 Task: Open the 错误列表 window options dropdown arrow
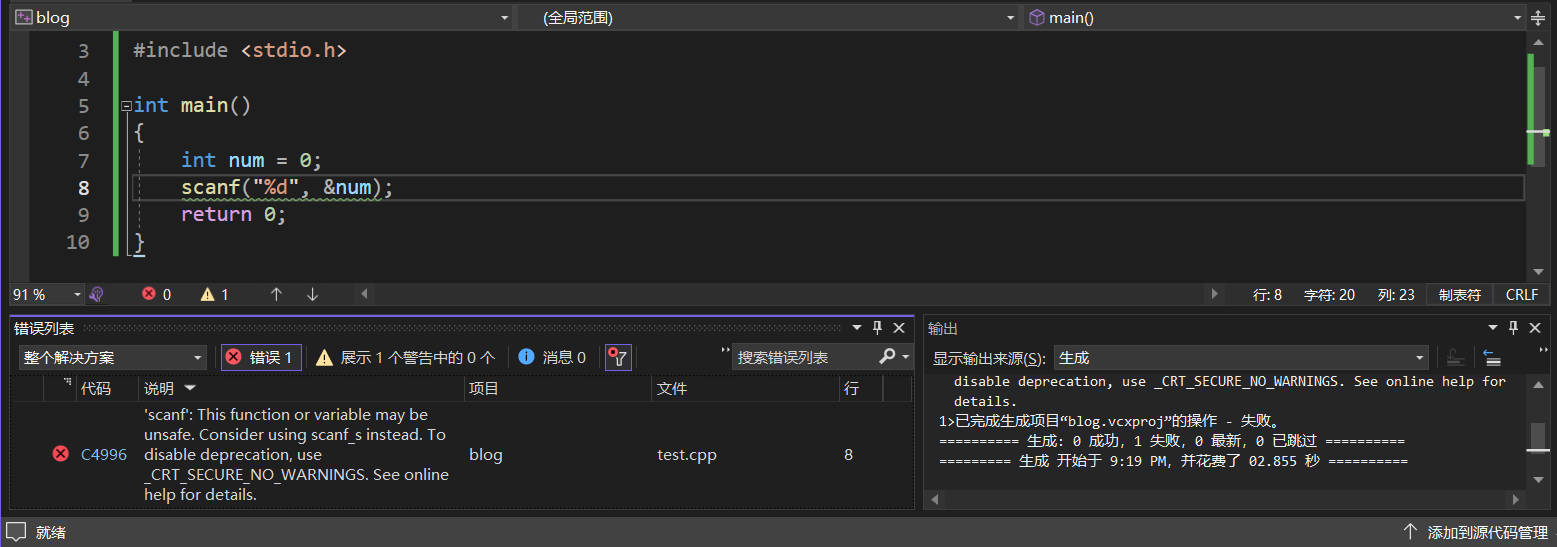click(857, 328)
